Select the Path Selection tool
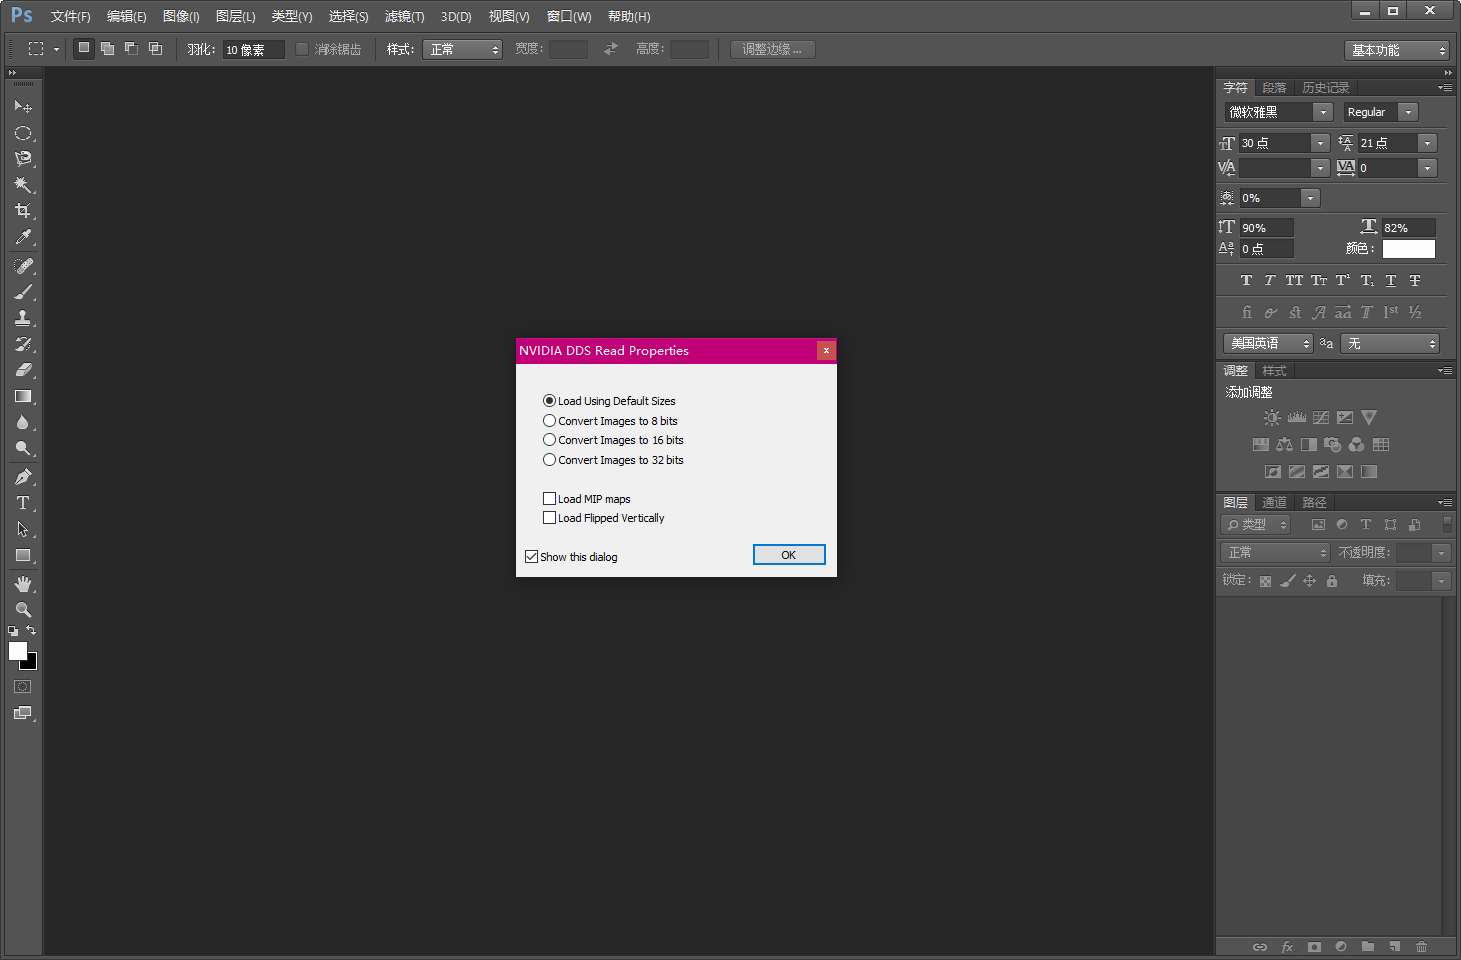The height and width of the screenshot is (960, 1461). 23,529
